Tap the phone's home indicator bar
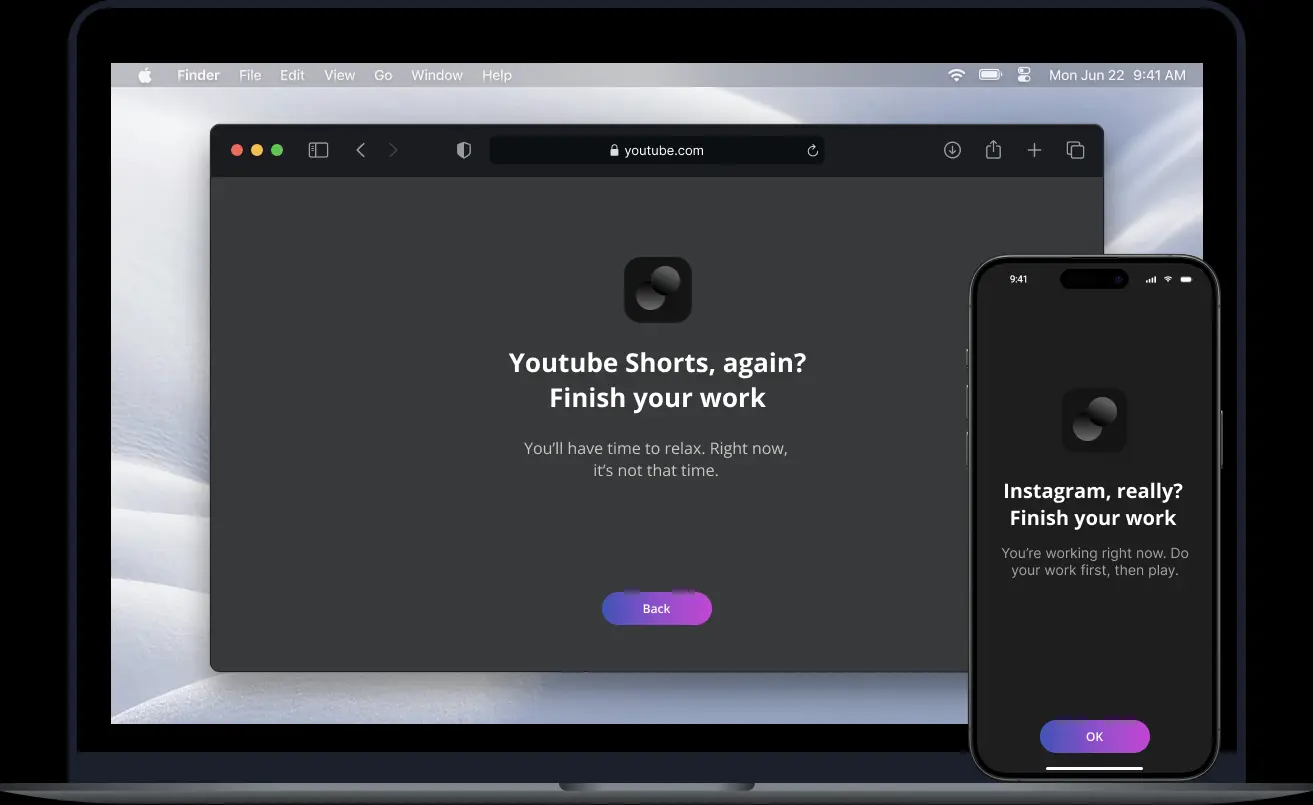 (1094, 768)
